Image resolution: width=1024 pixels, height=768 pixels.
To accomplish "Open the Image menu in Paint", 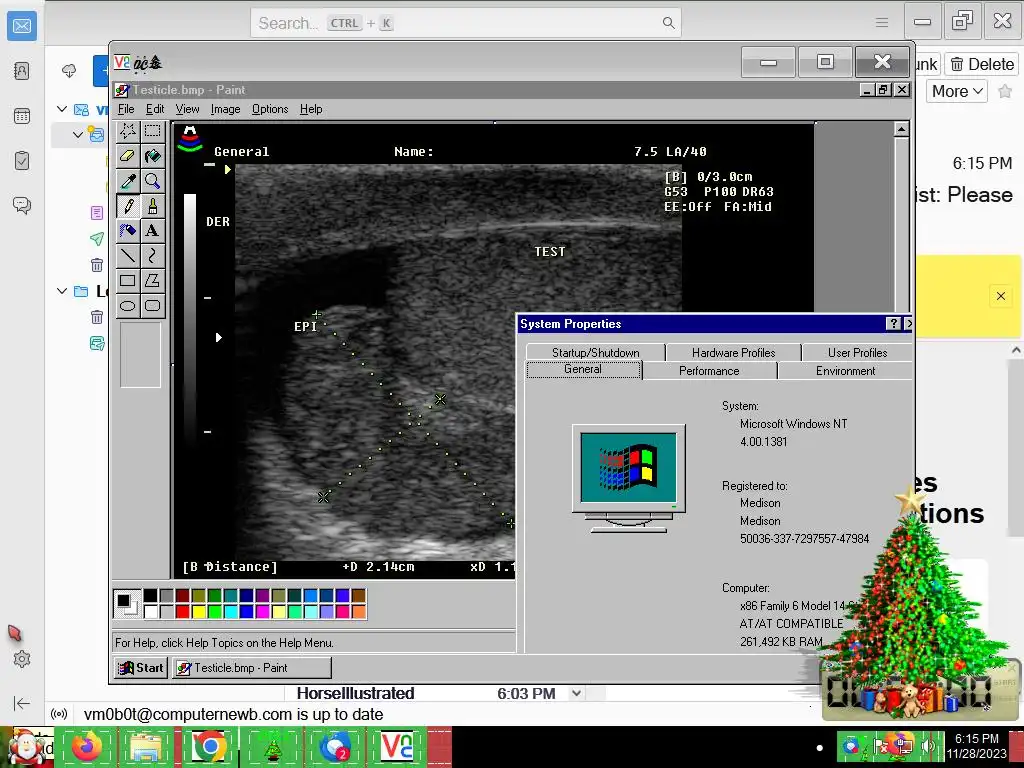I will point(225,109).
